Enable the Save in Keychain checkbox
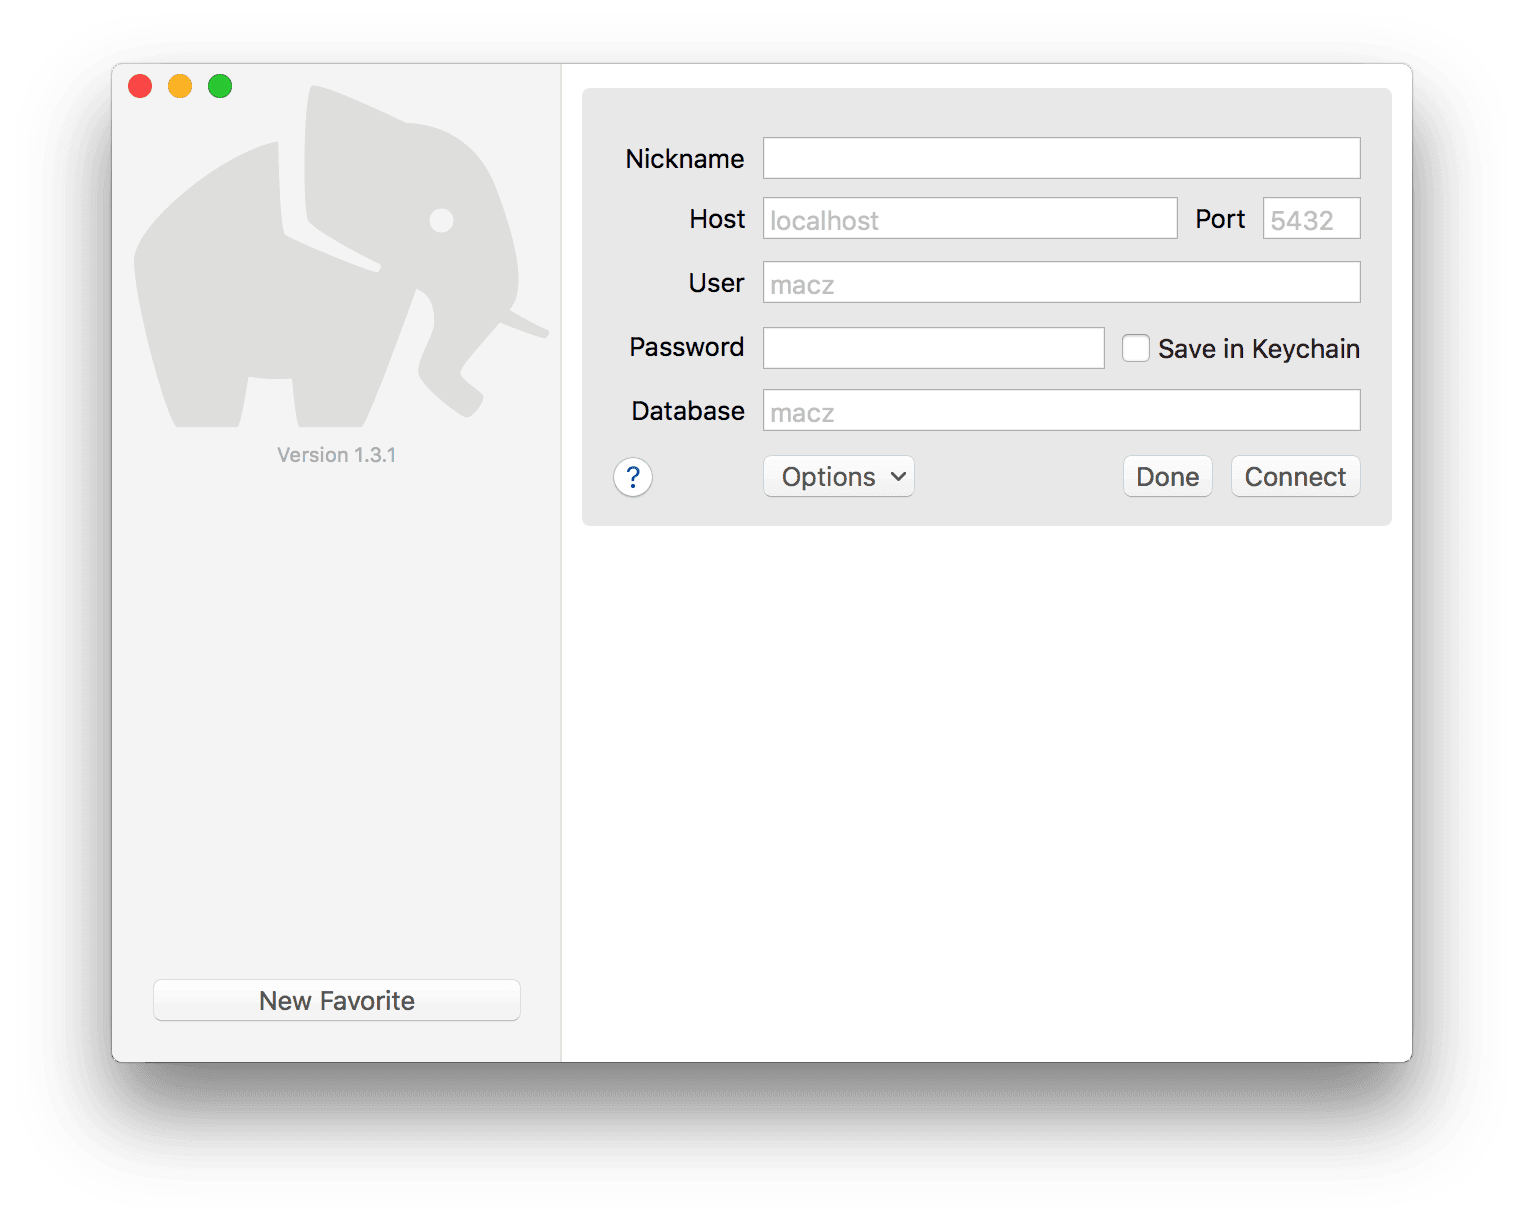 [x=1135, y=348]
